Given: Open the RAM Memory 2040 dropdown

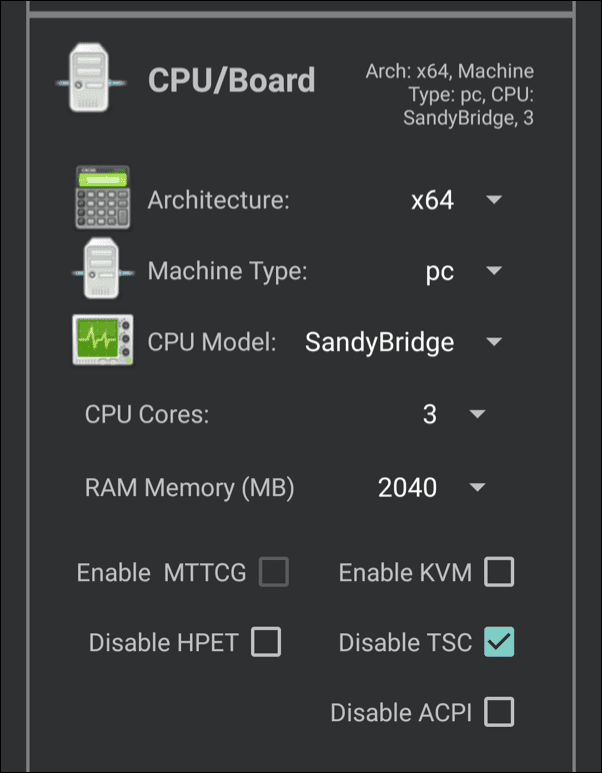Looking at the screenshot, I should 430,487.
